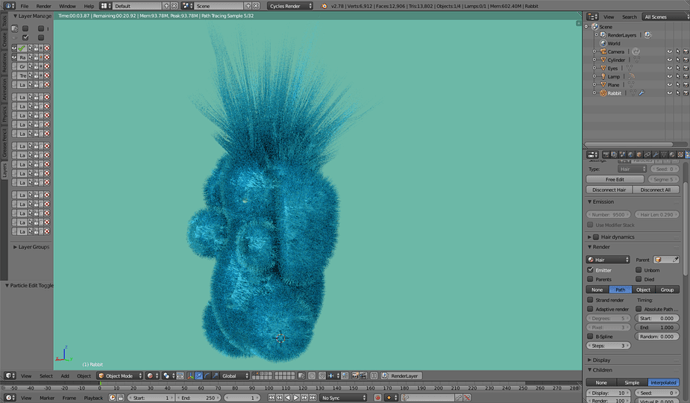Open the Cycles Render engine dropdown
The width and height of the screenshot is (690, 403).
point(290,6)
